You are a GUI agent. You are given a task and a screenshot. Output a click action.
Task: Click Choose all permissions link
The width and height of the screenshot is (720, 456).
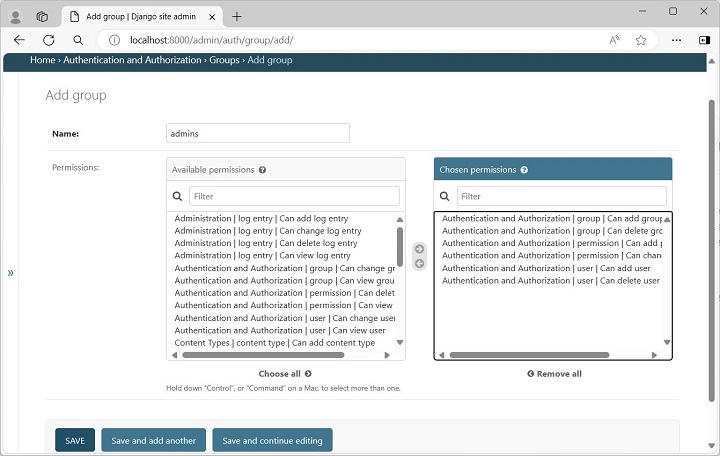click(x=285, y=374)
